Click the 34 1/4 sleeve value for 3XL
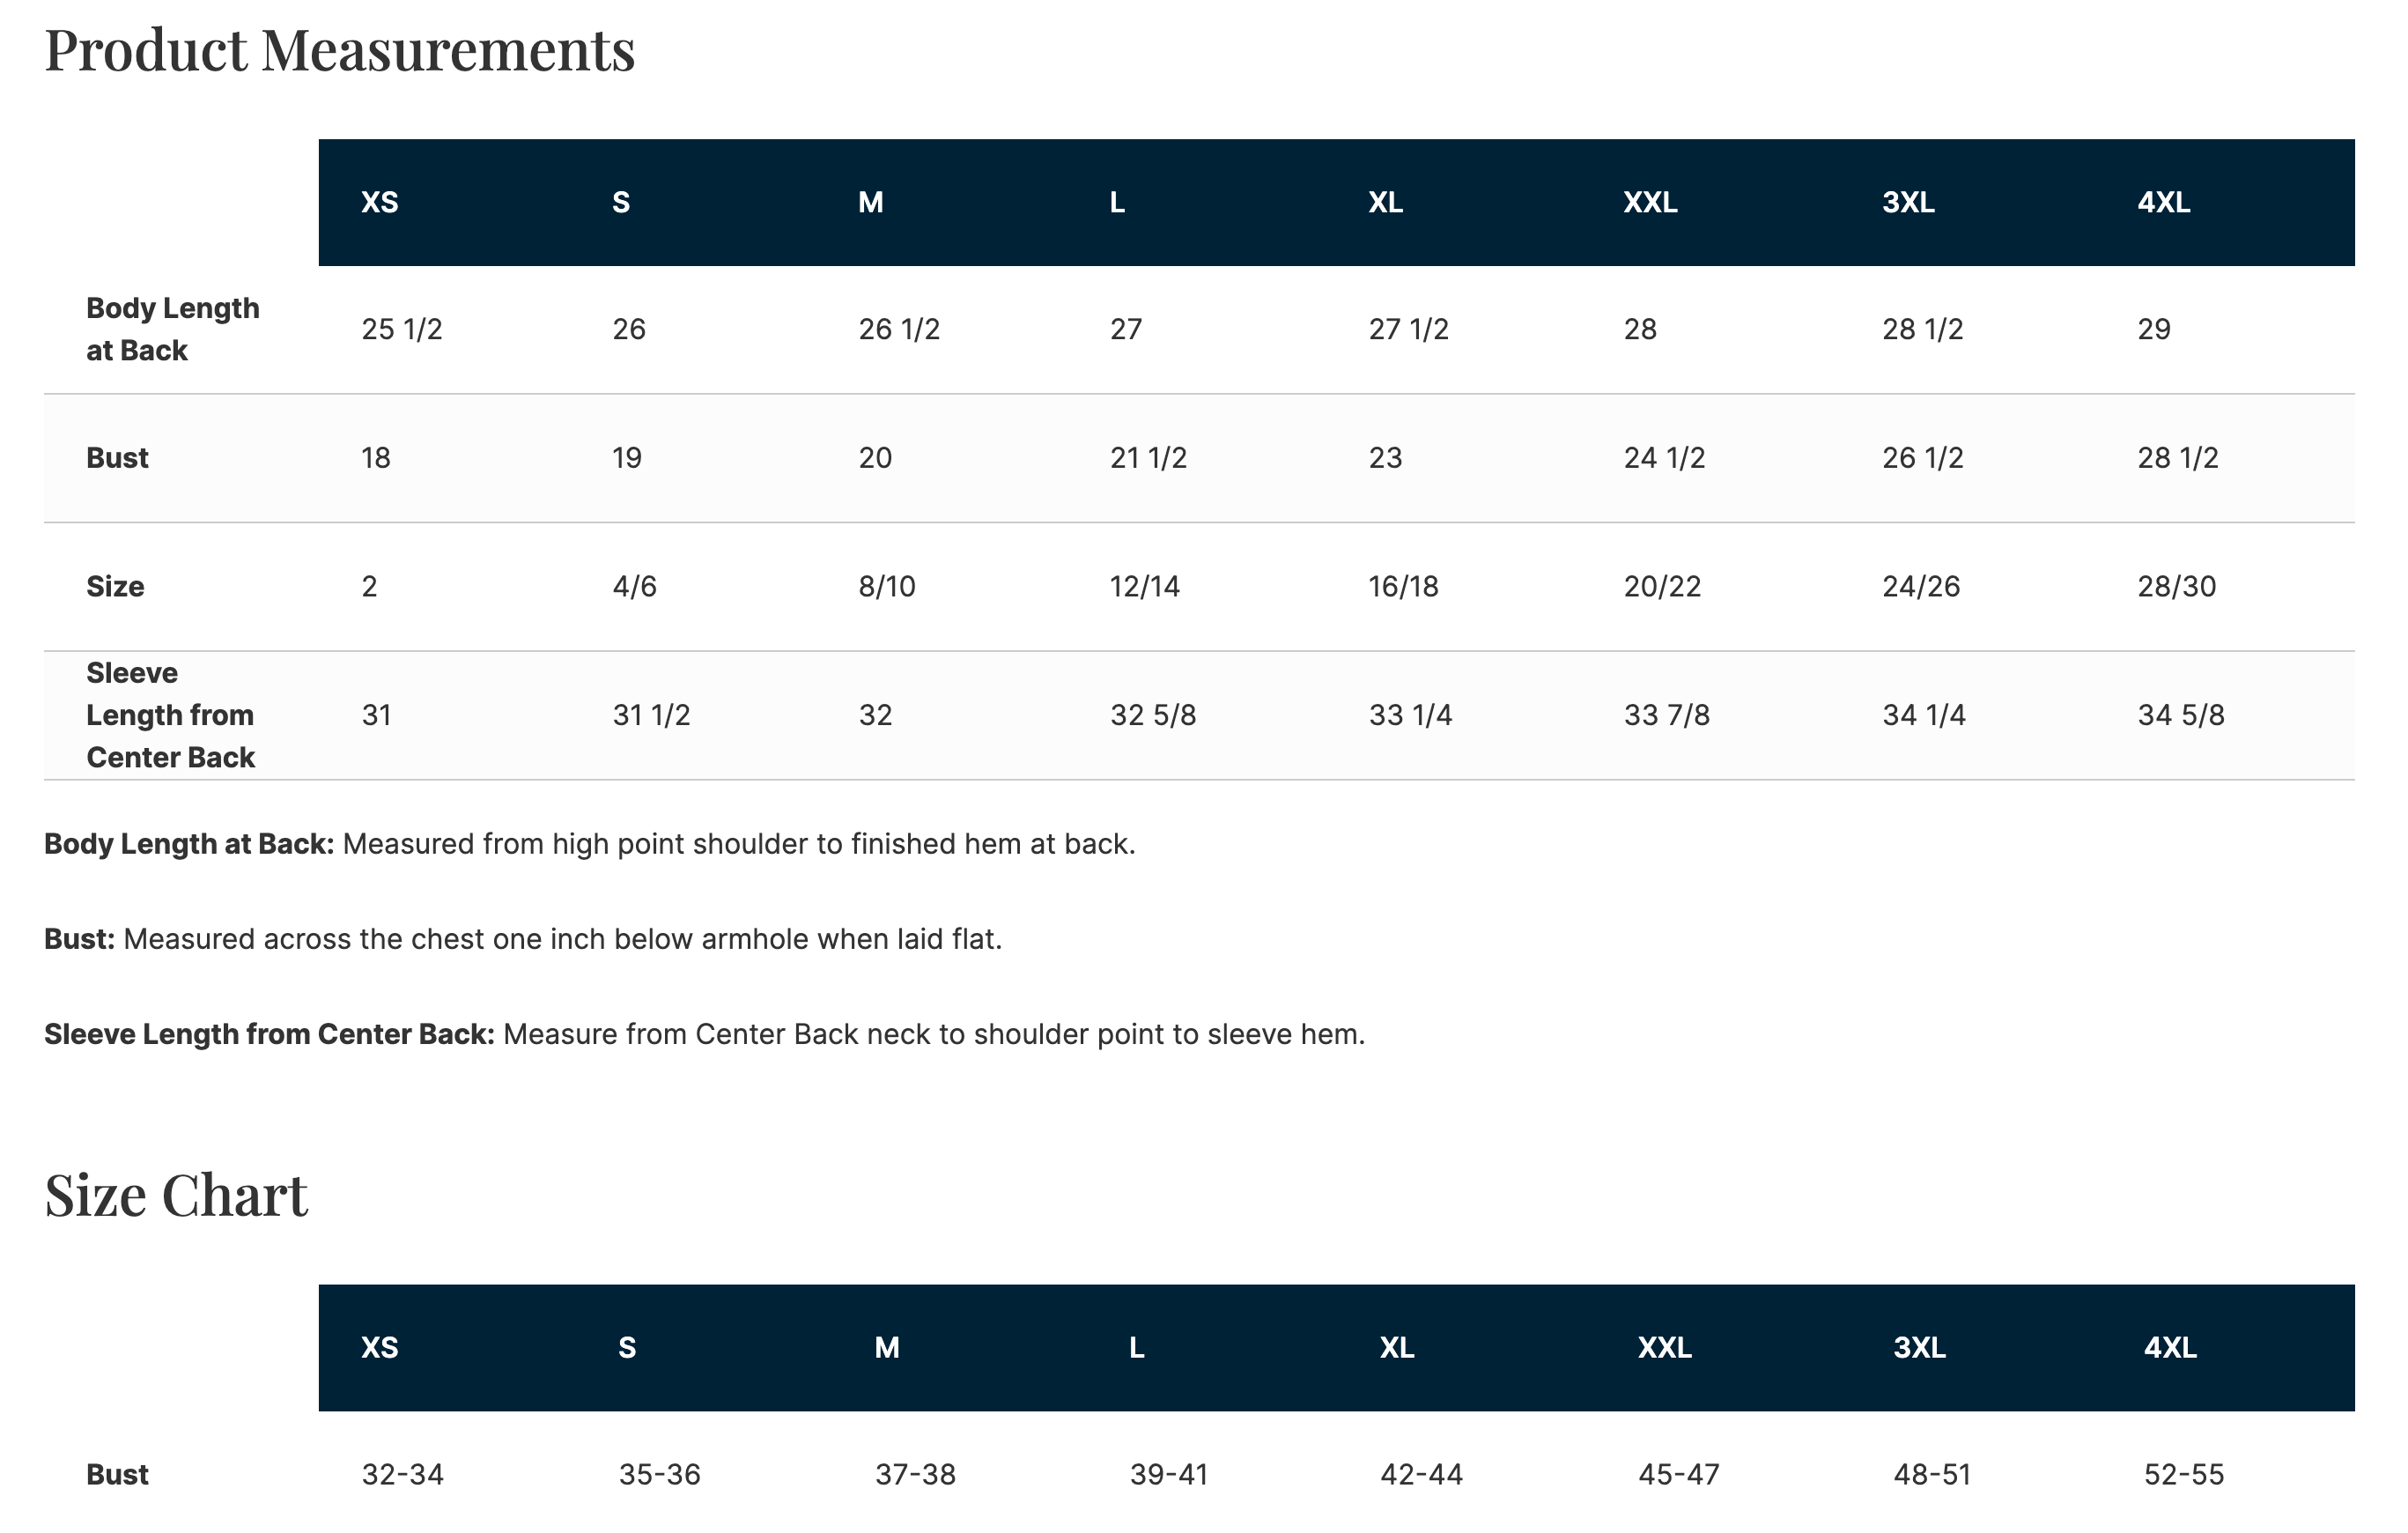 click(1924, 715)
